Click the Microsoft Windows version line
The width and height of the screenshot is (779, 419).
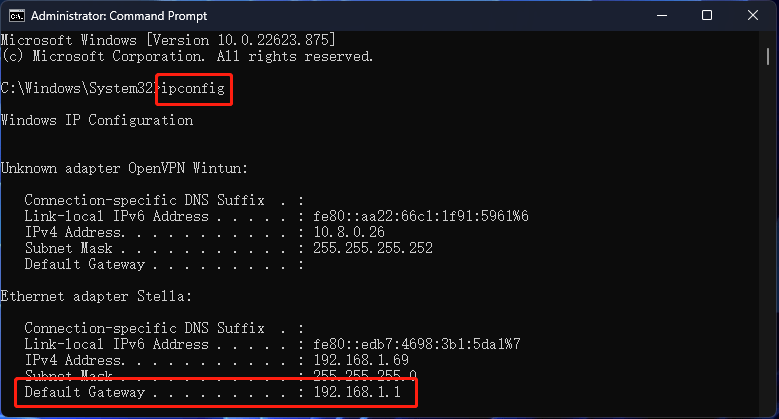click(x=168, y=40)
